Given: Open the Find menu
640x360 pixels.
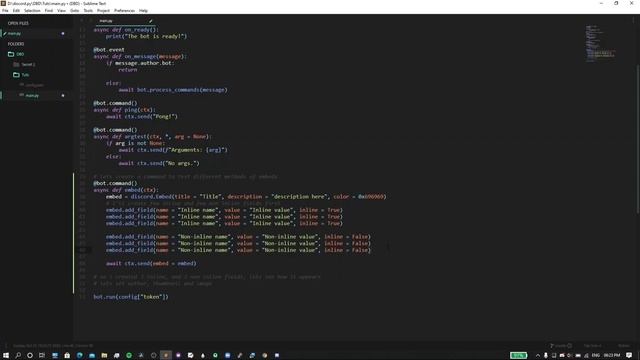Looking at the screenshot, I should tap(49, 11).
